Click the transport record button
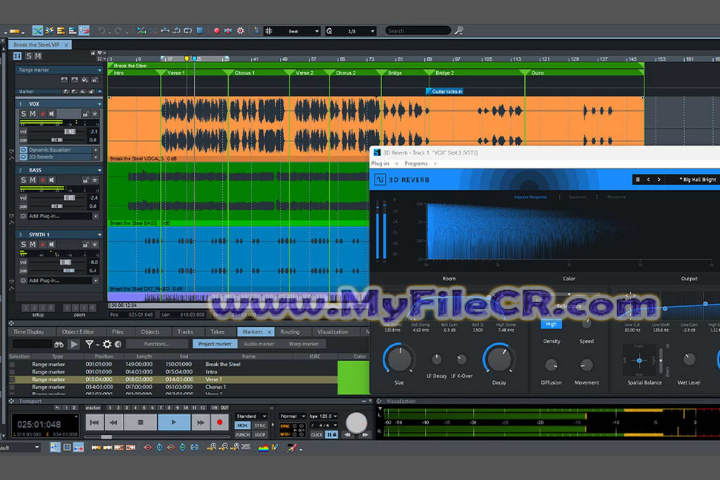The image size is (720, 480). [219, 422]
